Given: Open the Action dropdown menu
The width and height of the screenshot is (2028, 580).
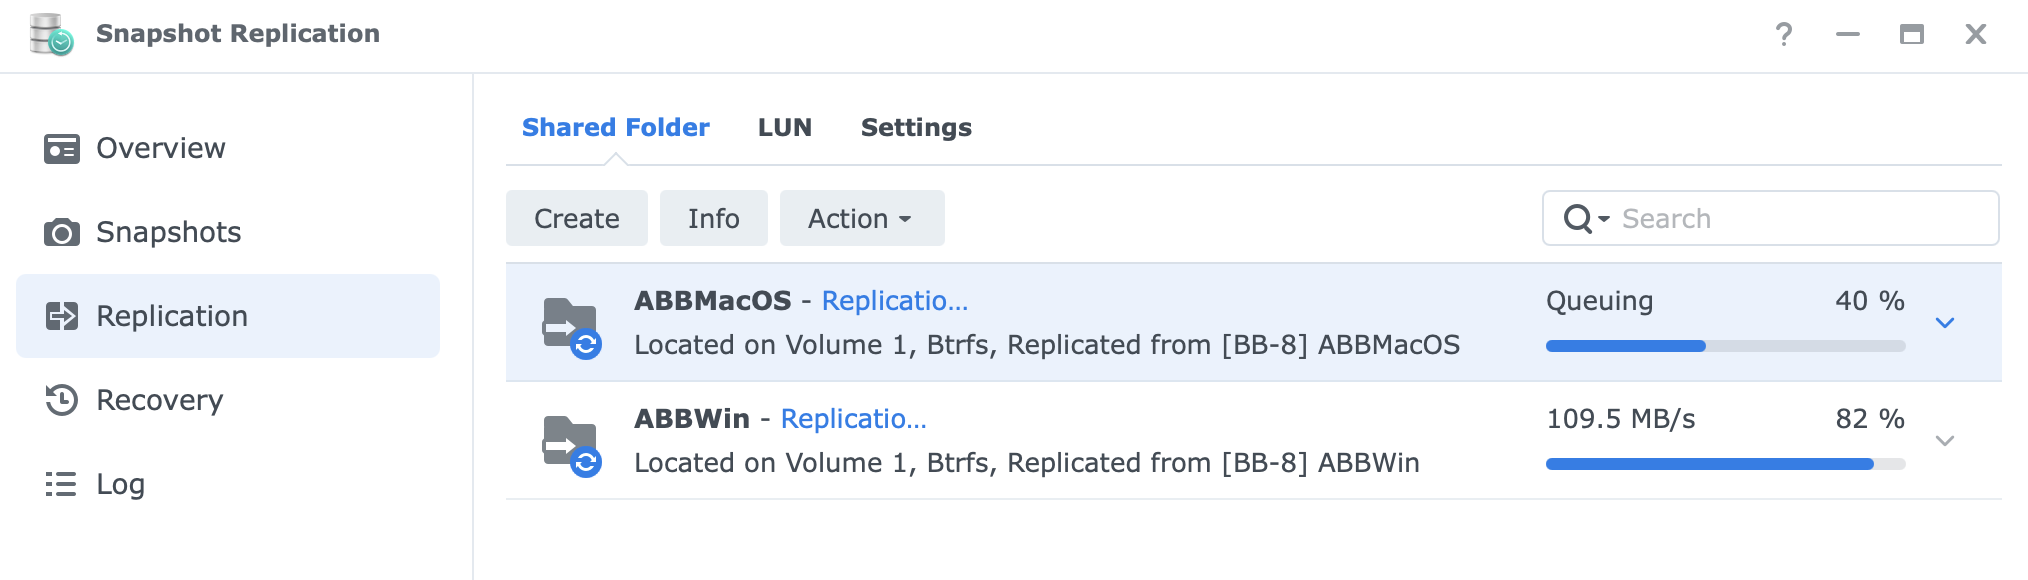Looking at the screenshot, I should (x=861, y=219).
